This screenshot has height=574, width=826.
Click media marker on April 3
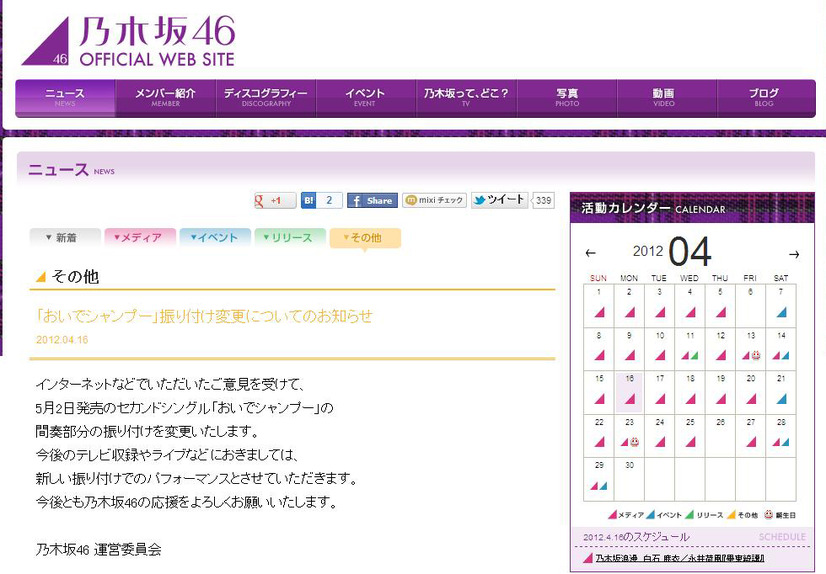coord(661,312)
